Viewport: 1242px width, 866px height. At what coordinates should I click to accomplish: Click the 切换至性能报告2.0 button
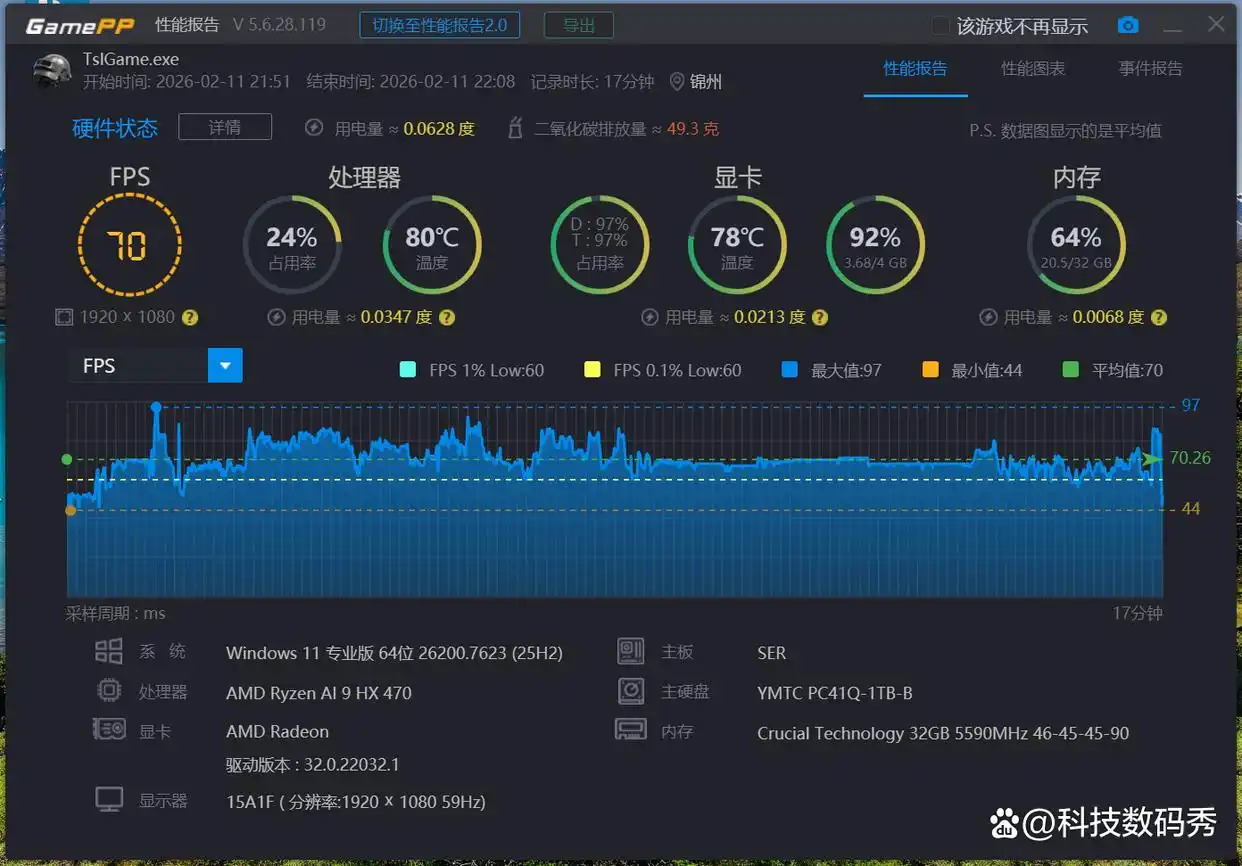[440, 25]
